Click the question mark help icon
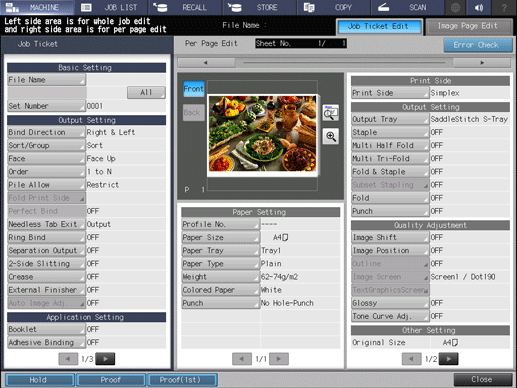The width and height of the screenshot is (517, 388). (504, 7)
